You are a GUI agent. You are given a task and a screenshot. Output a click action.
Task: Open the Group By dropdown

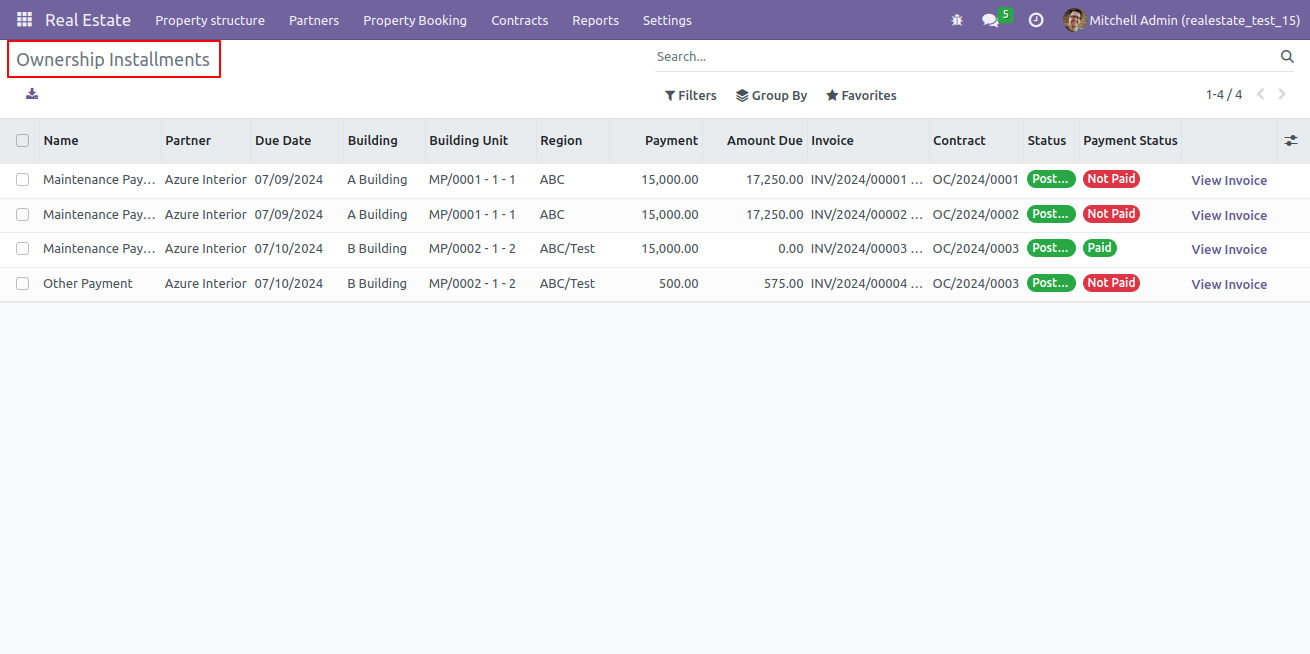pos(772,96)
